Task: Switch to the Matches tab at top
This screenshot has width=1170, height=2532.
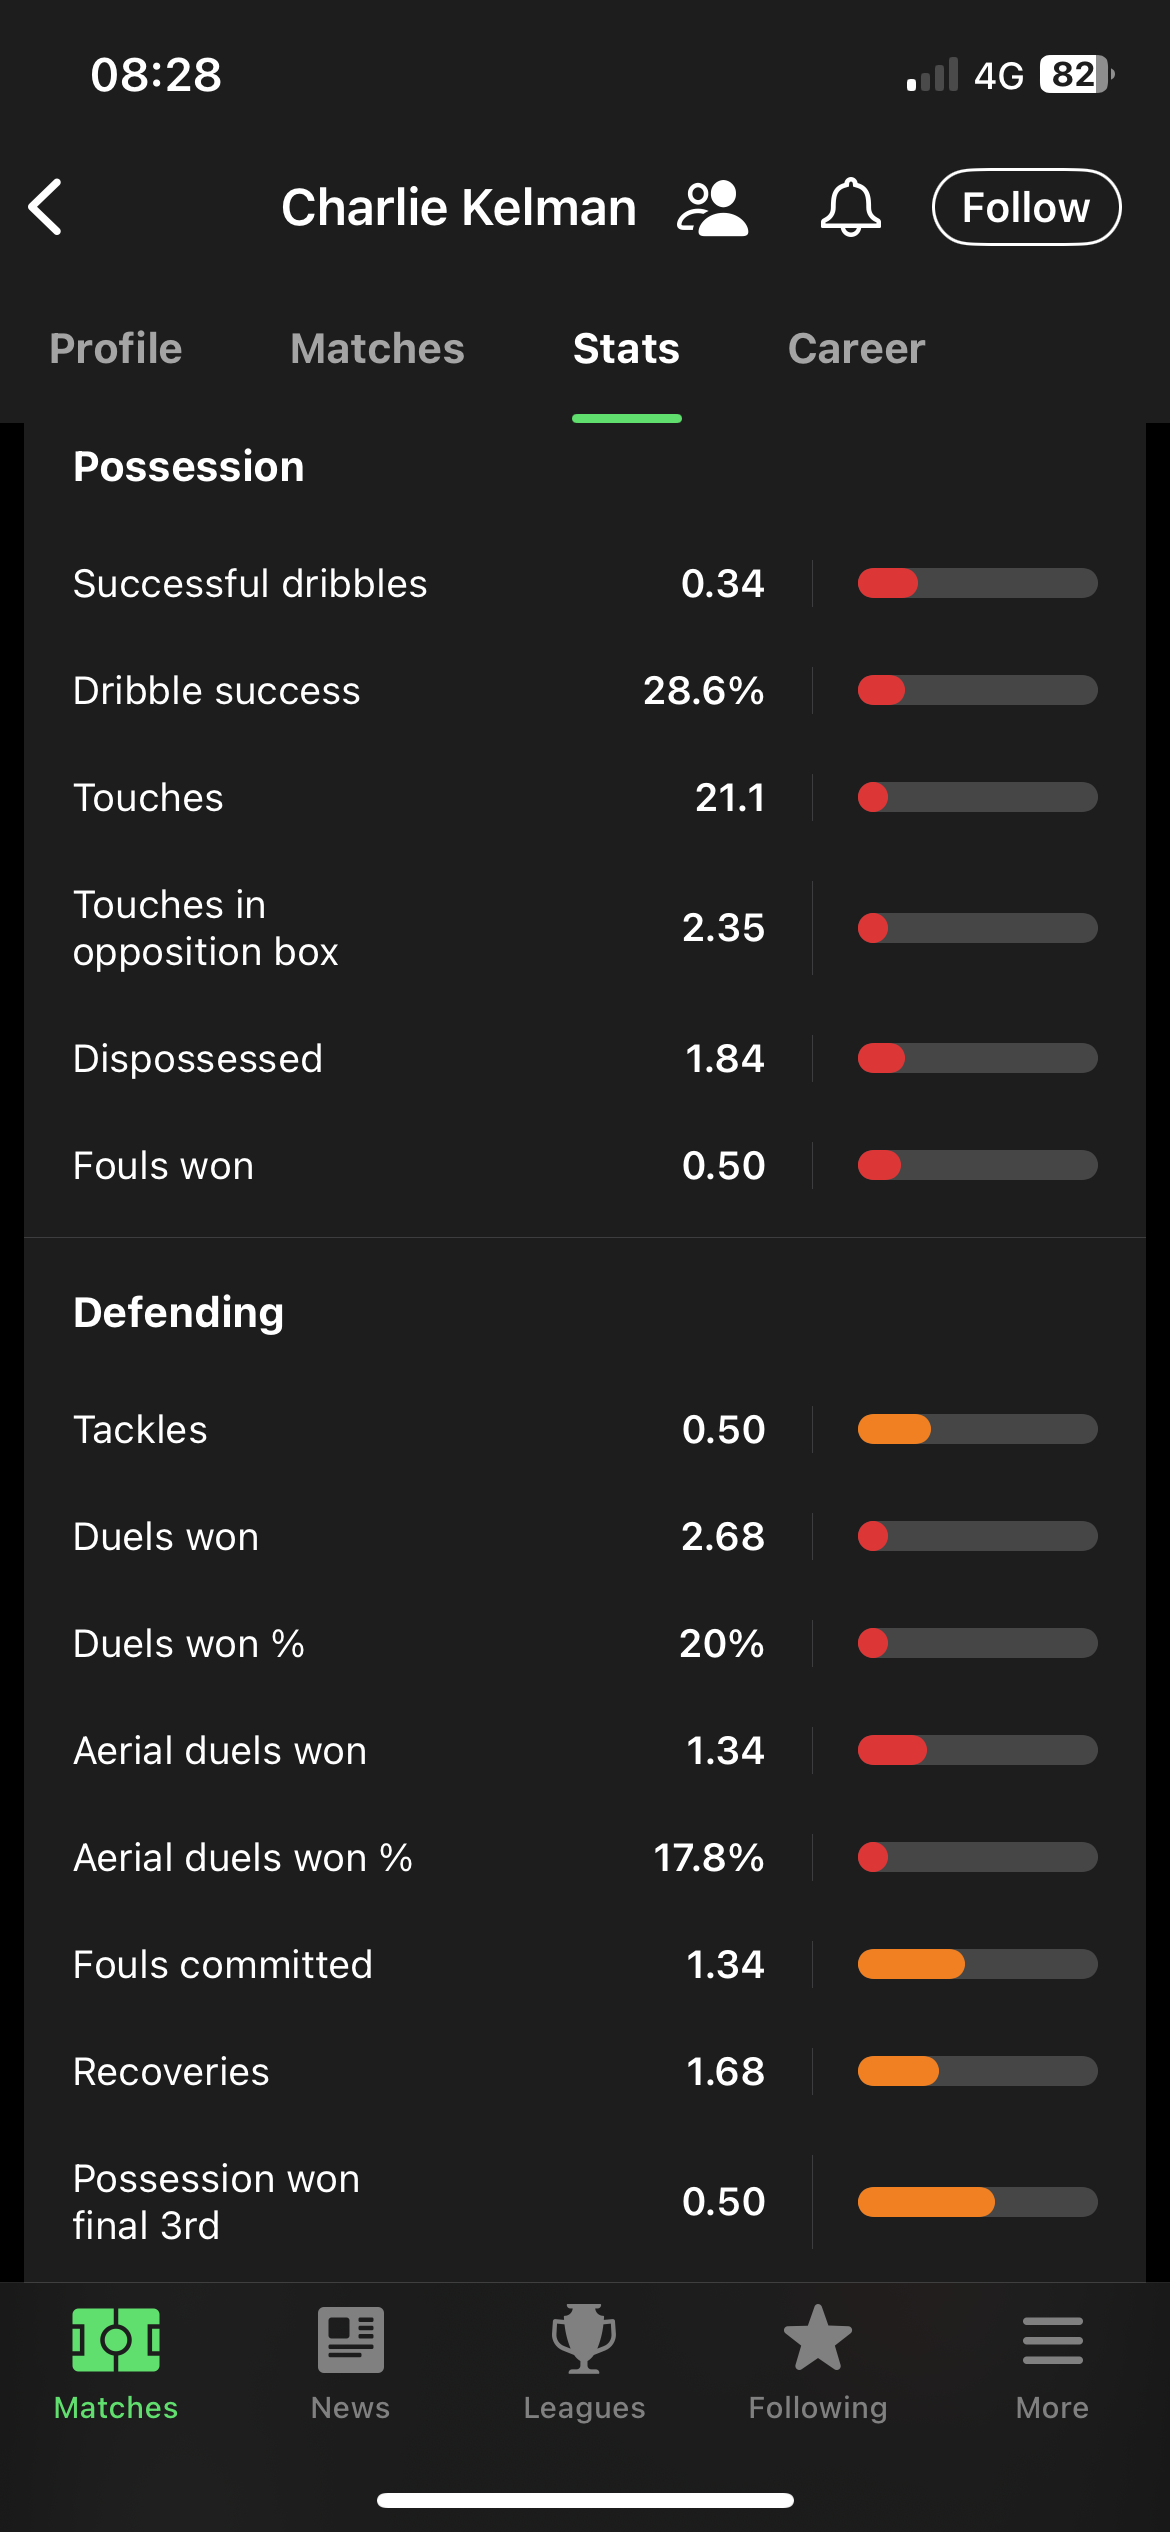Action: (377, 349)
